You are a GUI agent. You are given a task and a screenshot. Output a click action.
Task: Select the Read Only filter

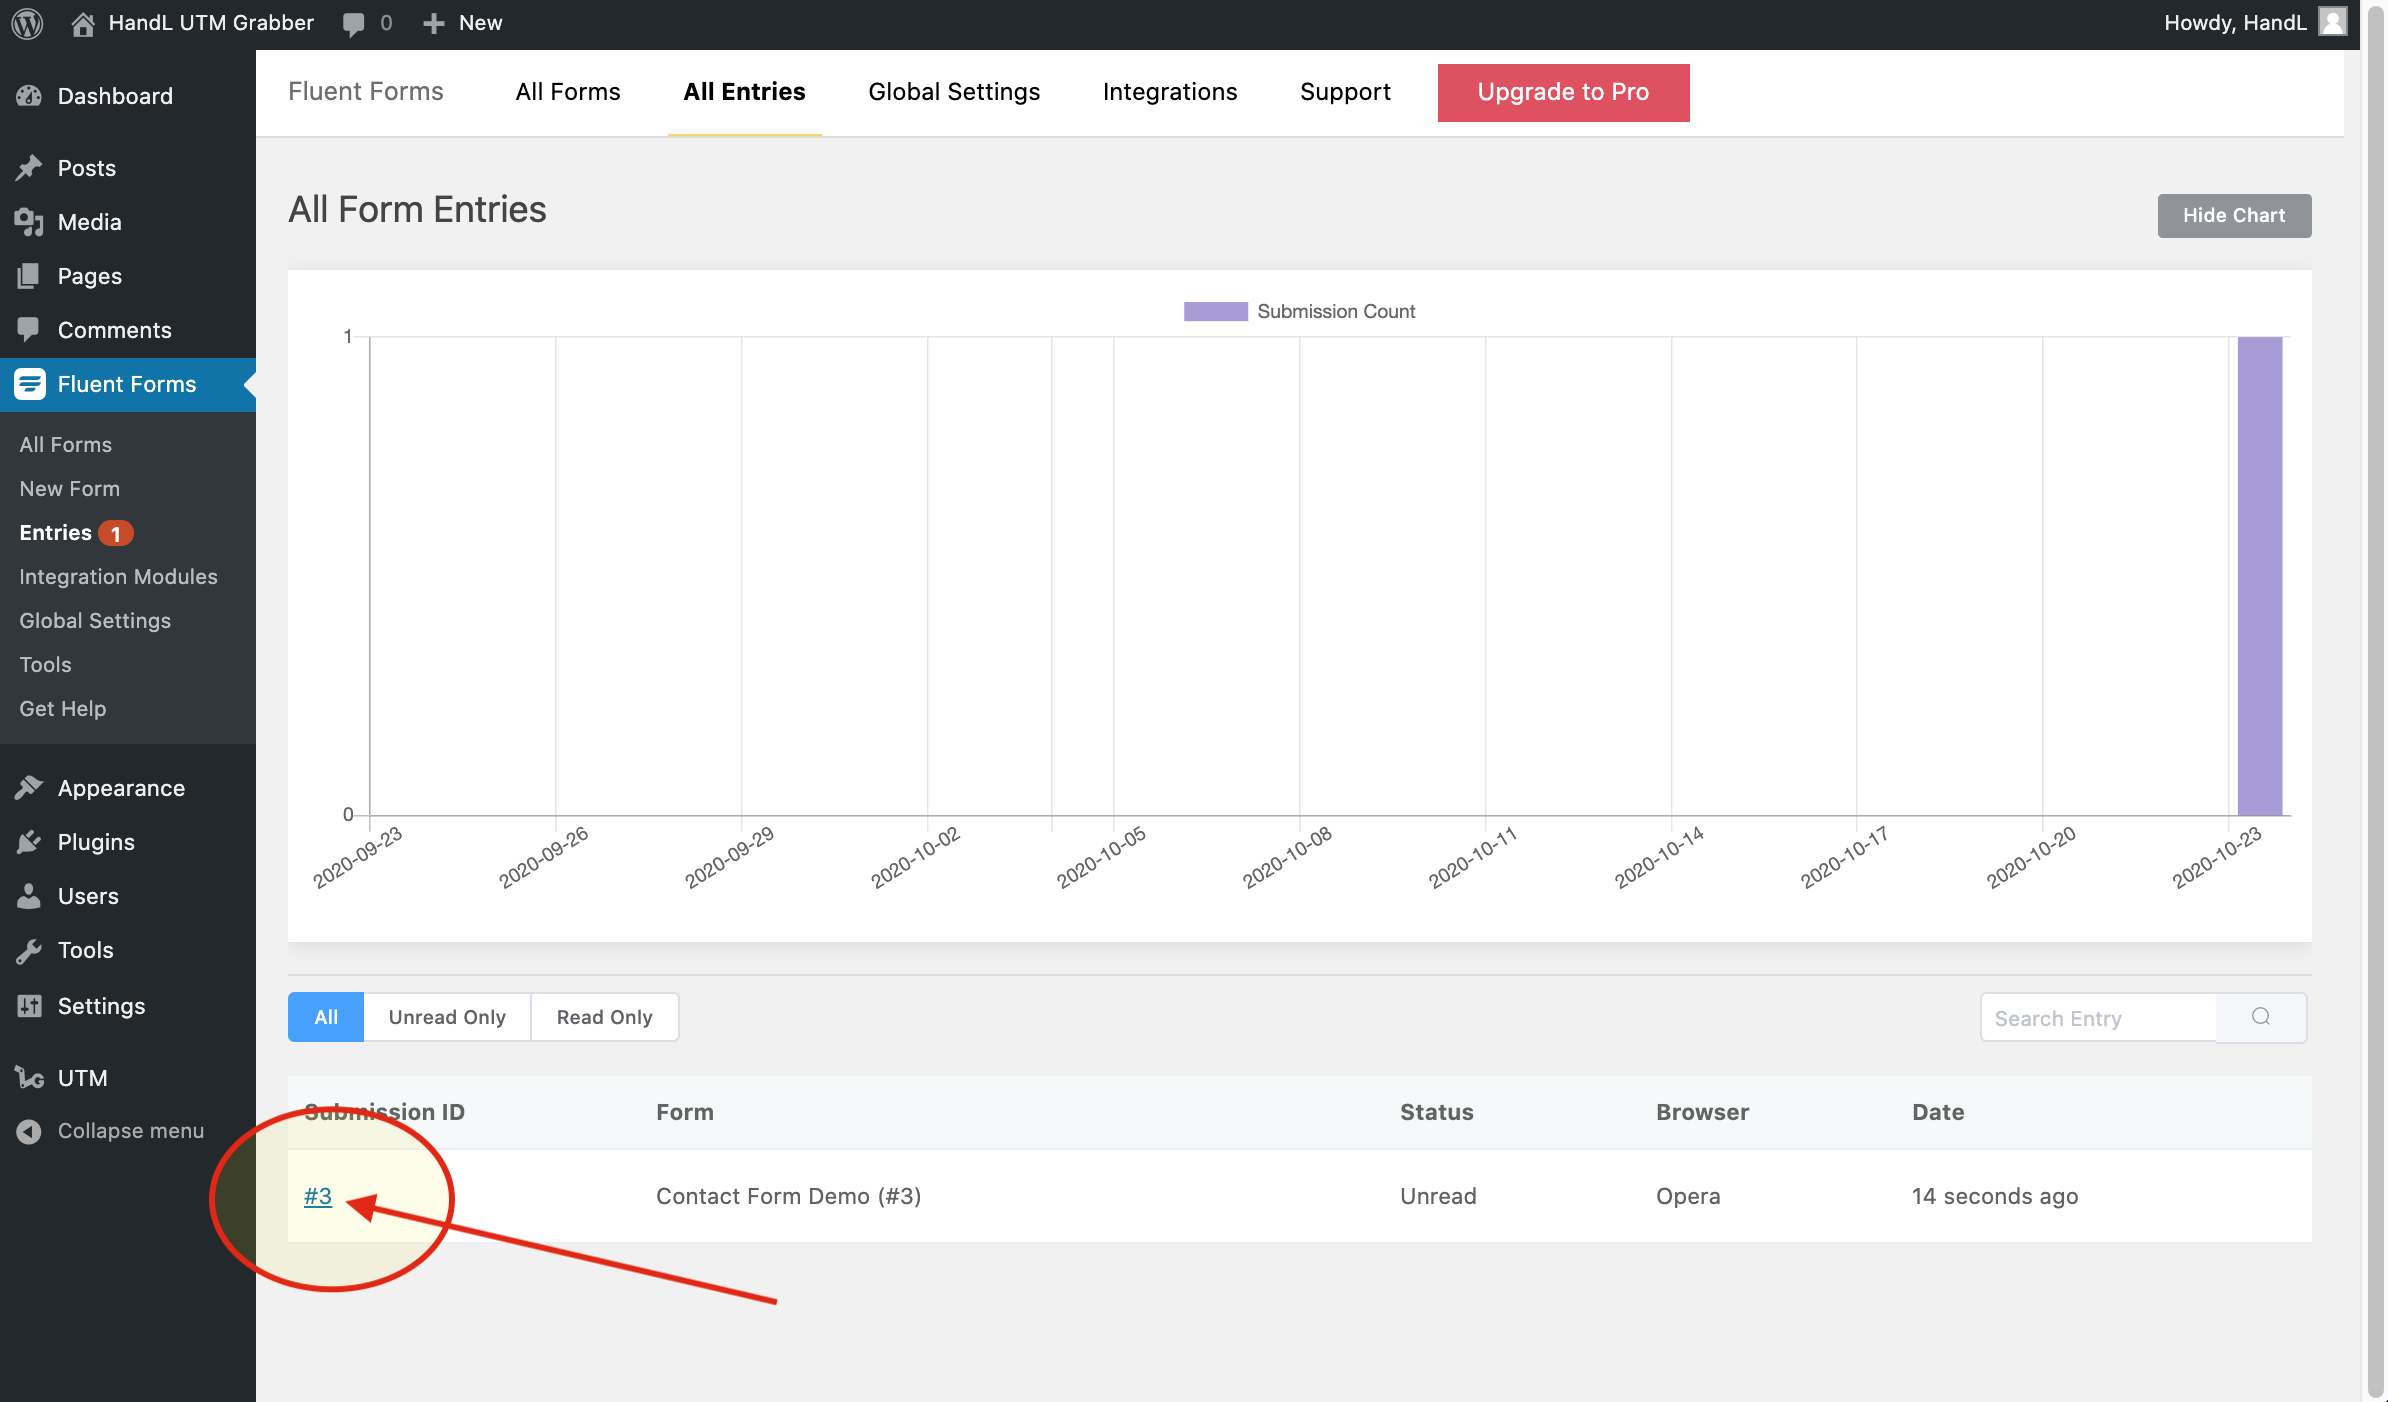pos(604,1017)
